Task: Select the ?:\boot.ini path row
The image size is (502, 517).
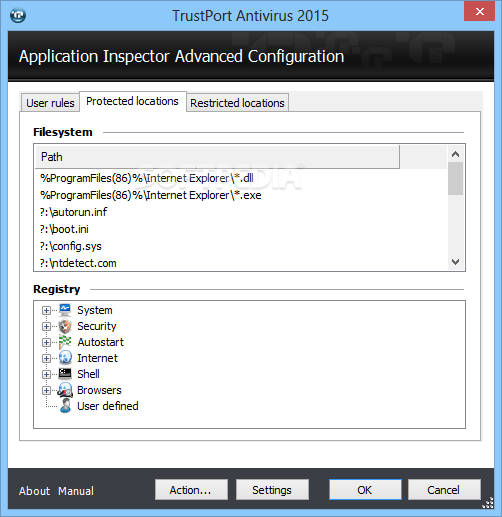Action: (241, 229)
